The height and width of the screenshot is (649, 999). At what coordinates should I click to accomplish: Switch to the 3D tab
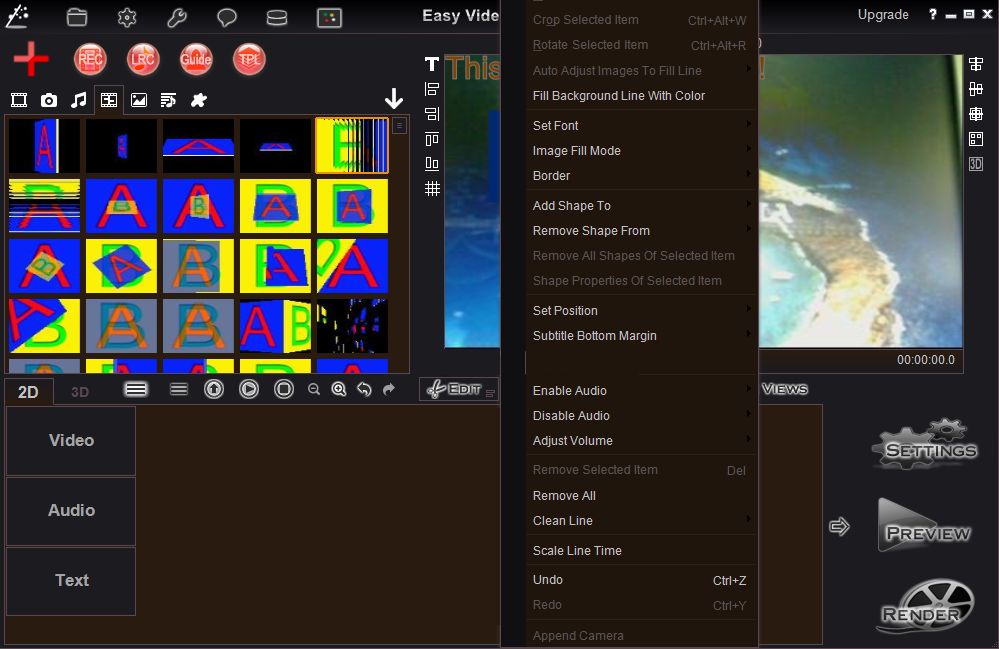(x=80, y=392)
